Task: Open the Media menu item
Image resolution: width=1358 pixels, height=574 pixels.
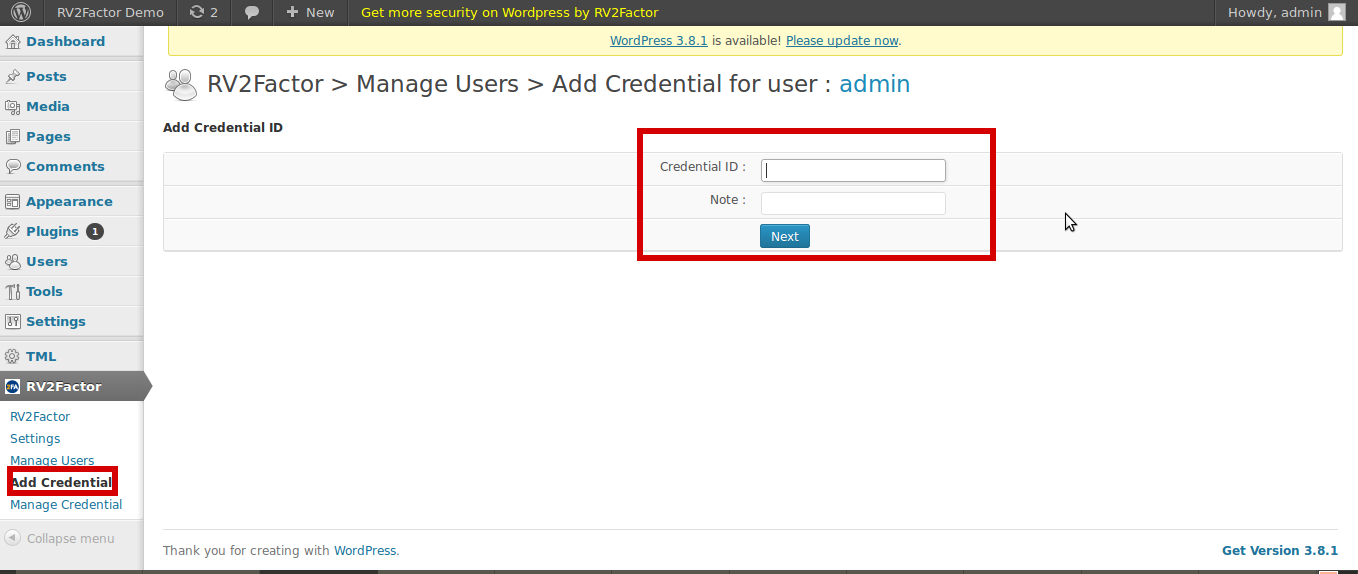Action: point(48,106)
